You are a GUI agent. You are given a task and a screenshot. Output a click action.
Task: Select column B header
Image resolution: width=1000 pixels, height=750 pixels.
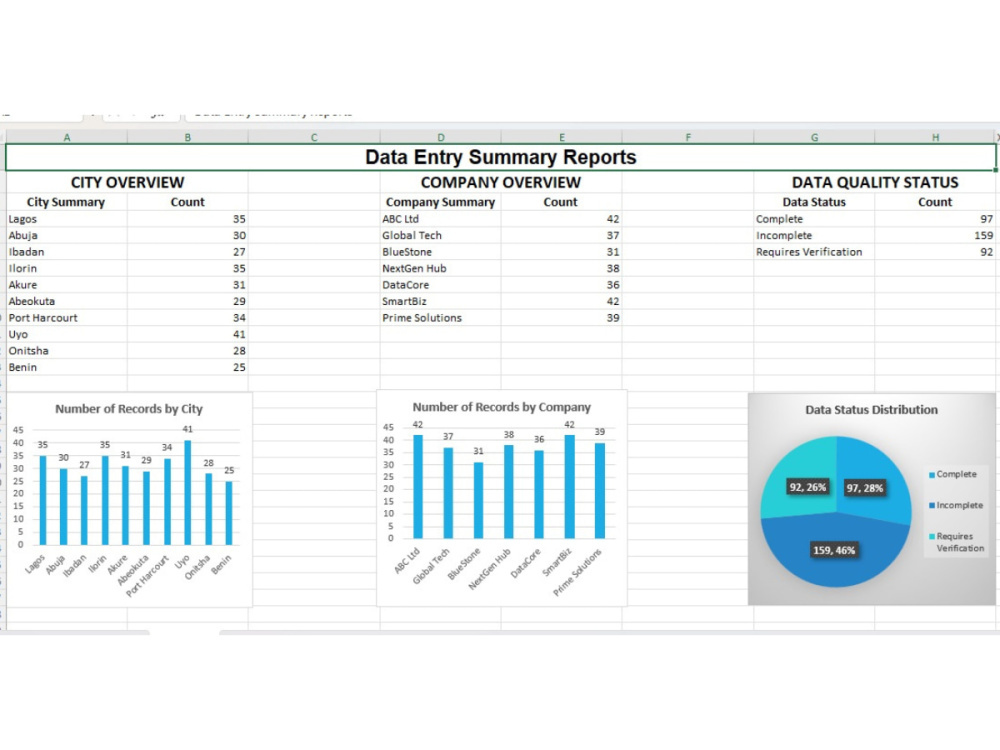(188, 137)
